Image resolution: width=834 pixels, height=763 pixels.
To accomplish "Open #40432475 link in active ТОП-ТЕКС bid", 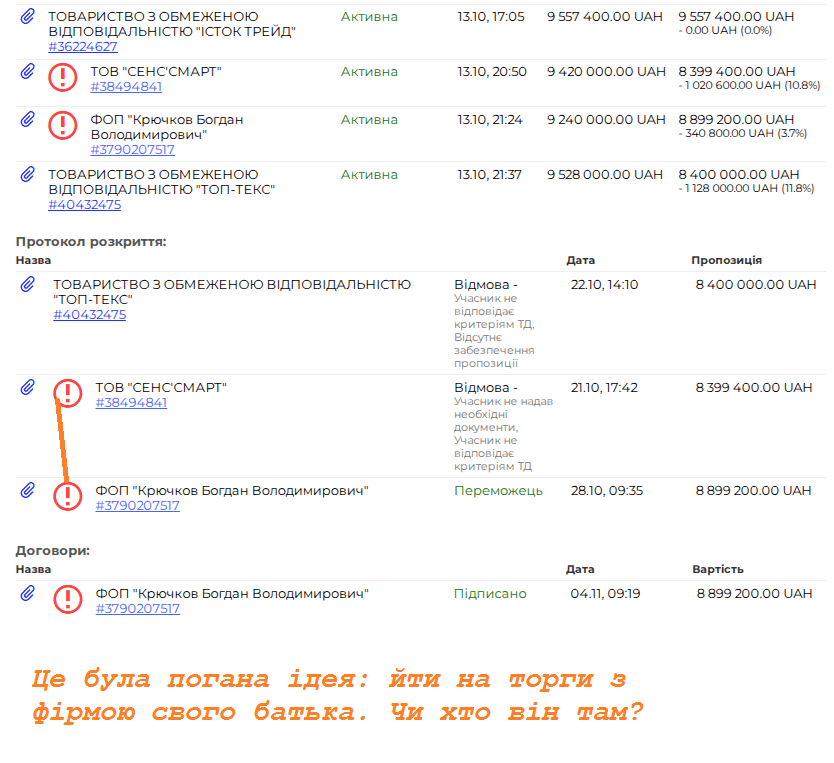I will [x=85, y=205].
